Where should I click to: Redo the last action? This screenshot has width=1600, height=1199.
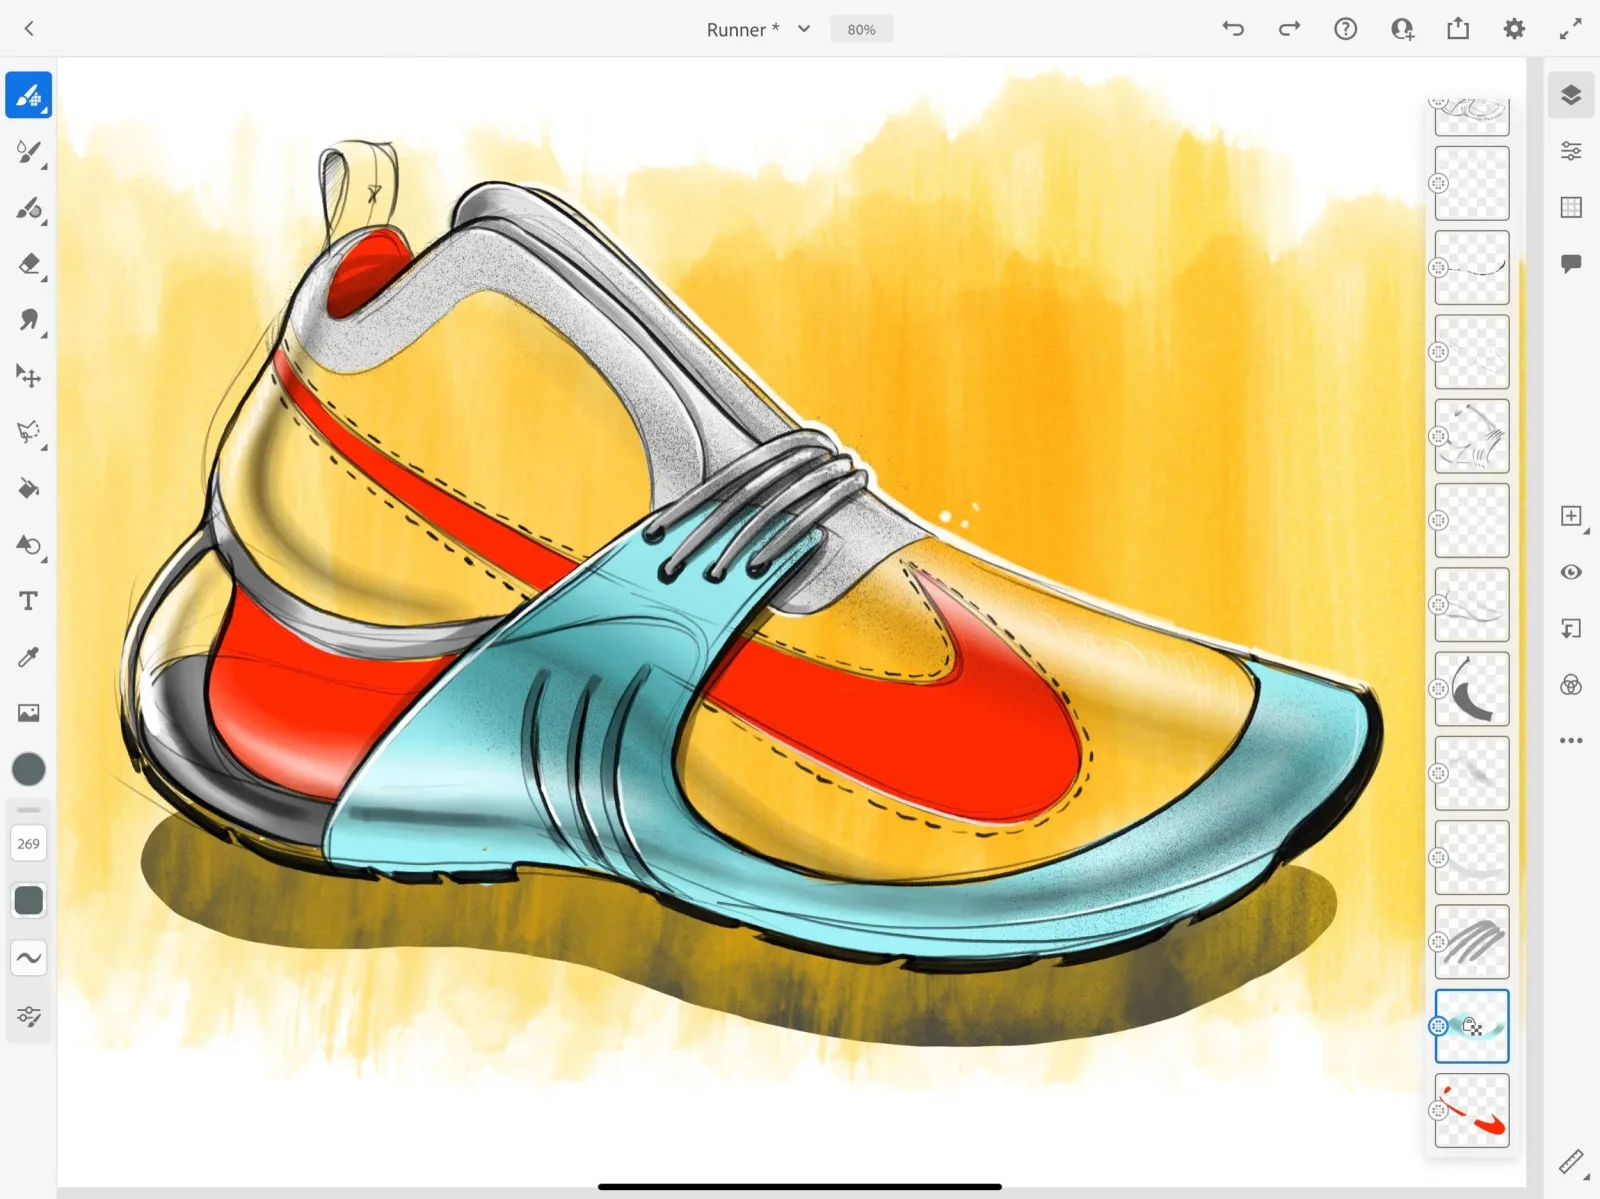[1289, 29]
